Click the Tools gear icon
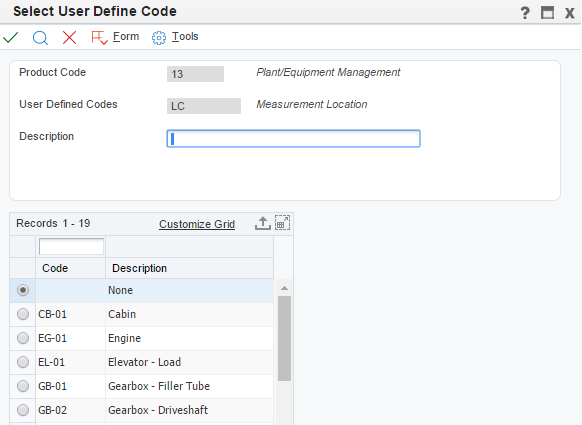Image resolution: width=582 pixels, height=425 pixels. (x=159, y=38)
